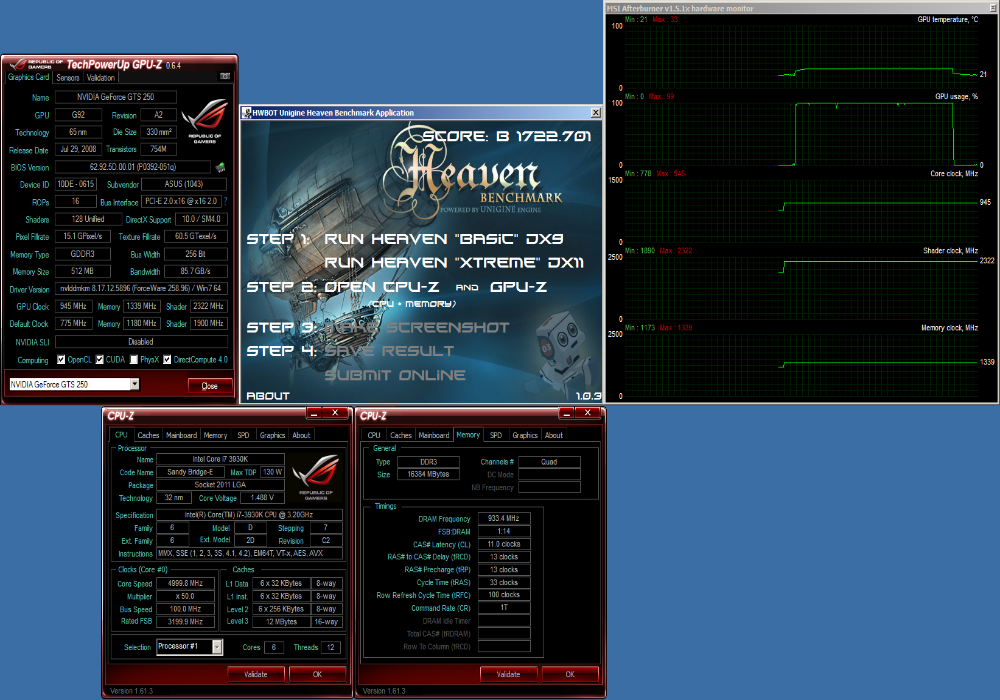Select GPU-Z Graphics Card tab

point(28,77)
